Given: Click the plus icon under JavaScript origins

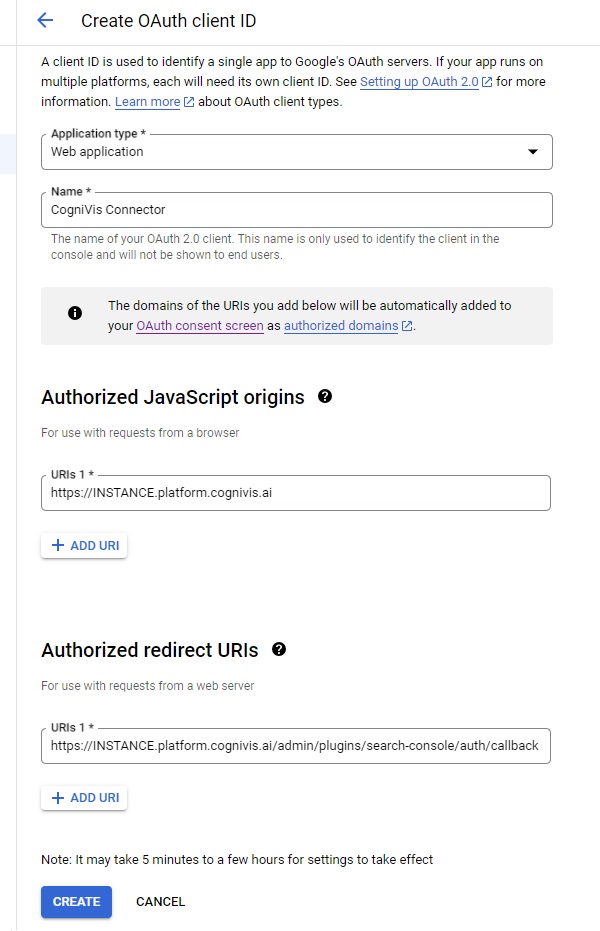Looking at the screenshot, I should click(58, 546).
